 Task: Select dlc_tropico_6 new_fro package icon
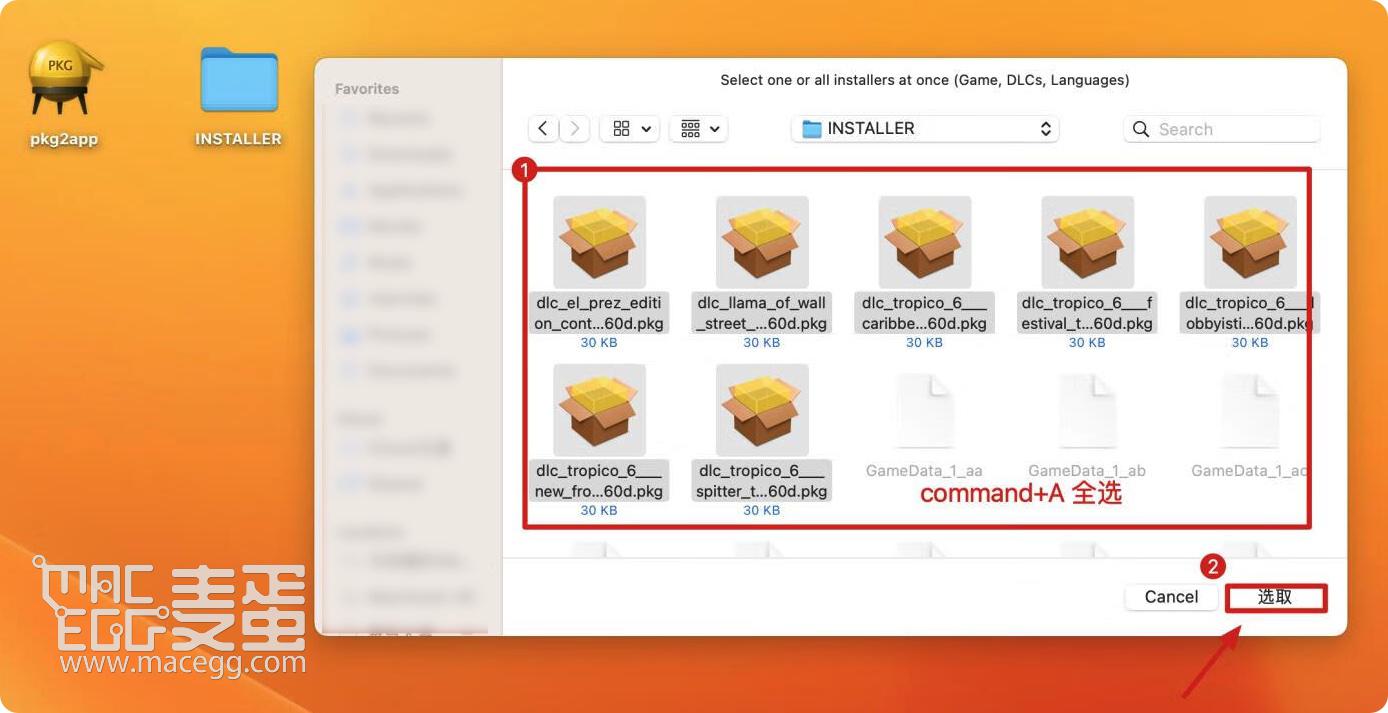click(x=599, y=409)
